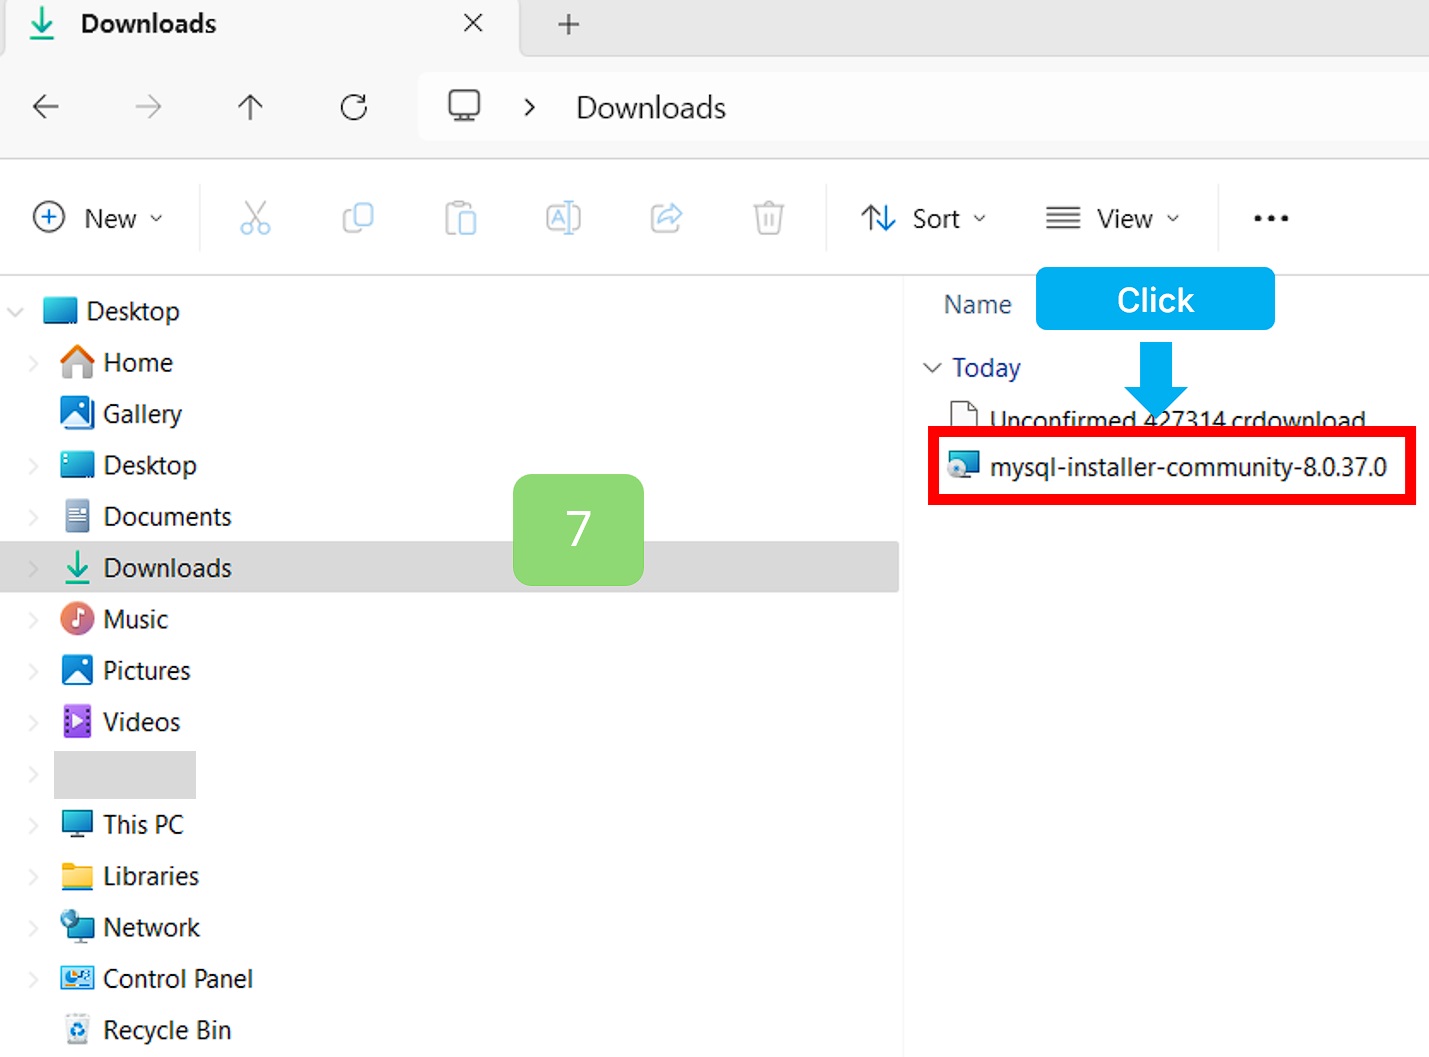Refresh the Downloads folder
This screenshot has height=1057, width=1429.
[x=354, y=106]
